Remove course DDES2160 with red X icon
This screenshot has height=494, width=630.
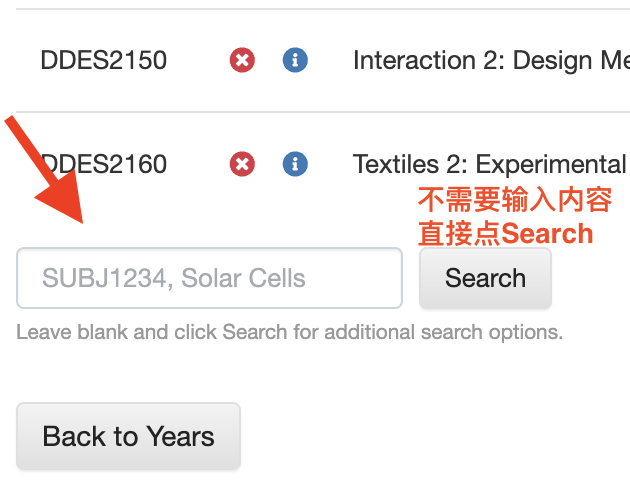click(x=242, y=164)
